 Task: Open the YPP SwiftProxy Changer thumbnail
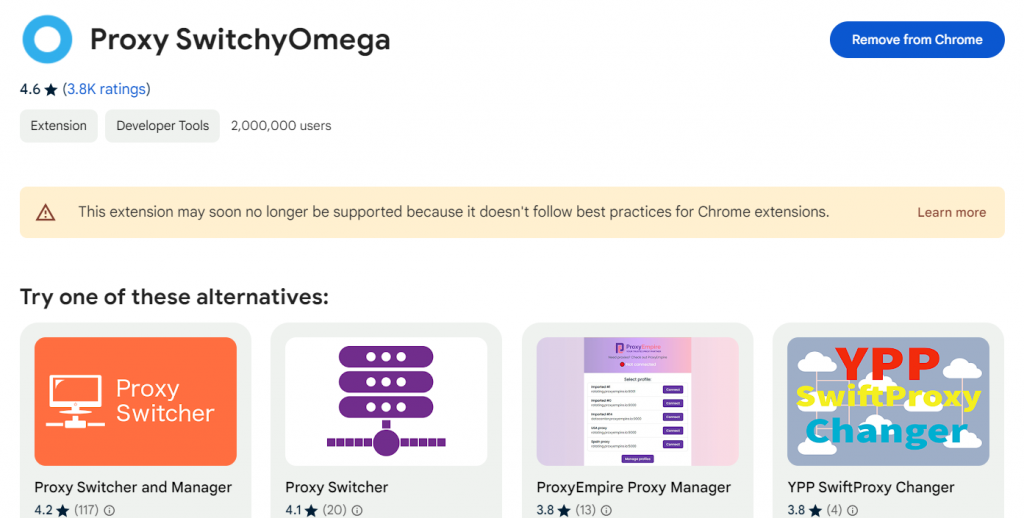click(888, 401)
